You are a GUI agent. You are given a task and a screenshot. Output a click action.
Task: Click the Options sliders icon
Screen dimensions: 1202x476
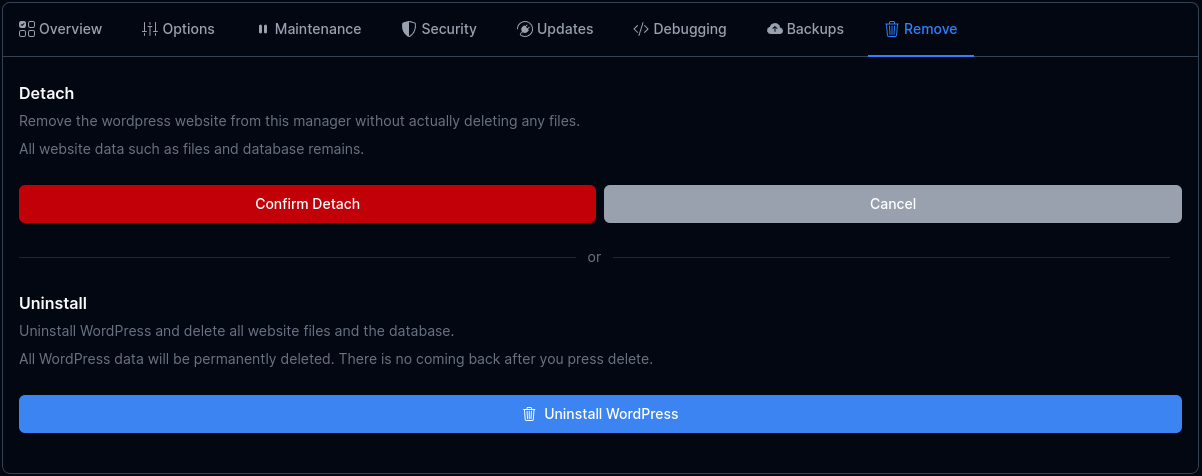[x=150, y=29]
